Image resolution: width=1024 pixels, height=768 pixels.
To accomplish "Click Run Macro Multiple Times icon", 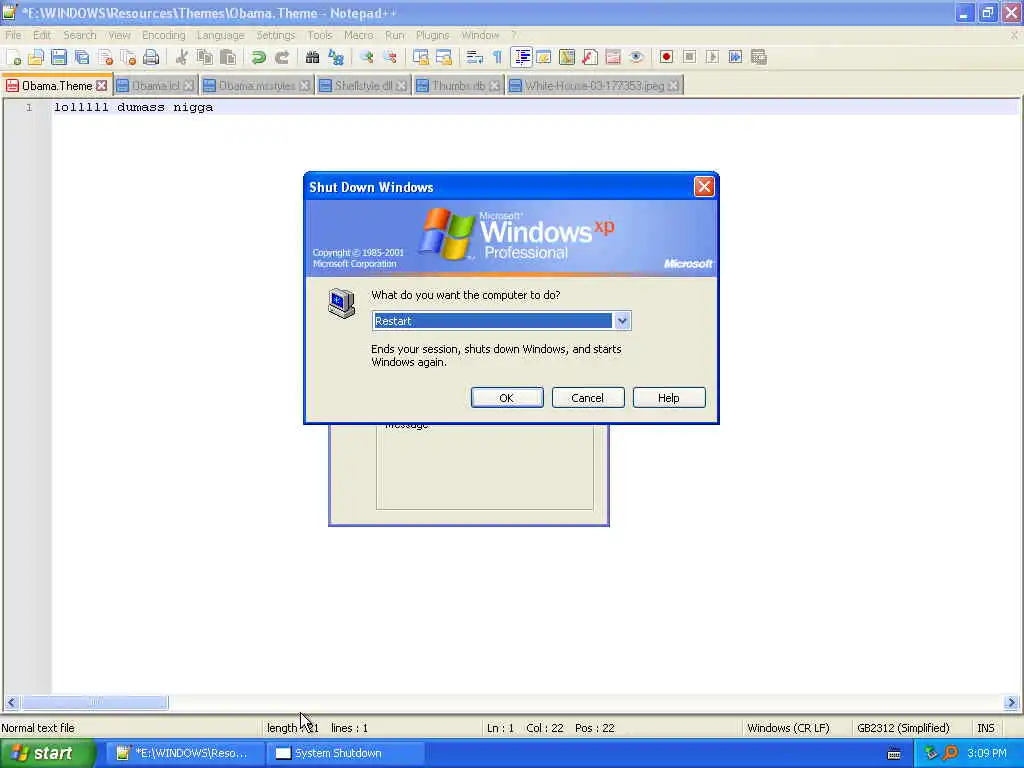I will click(735, 57).
